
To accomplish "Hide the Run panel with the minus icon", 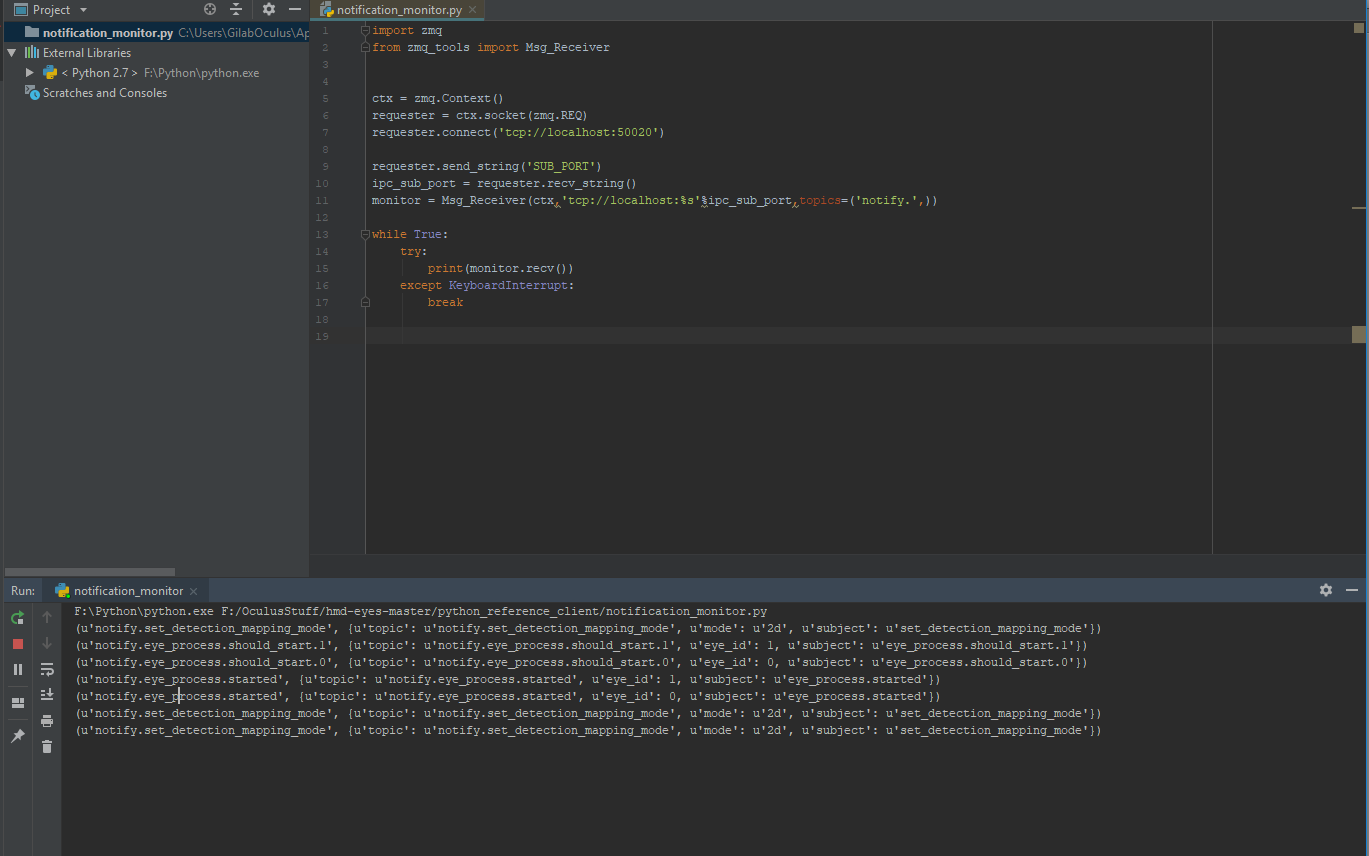I will 1352,590.
